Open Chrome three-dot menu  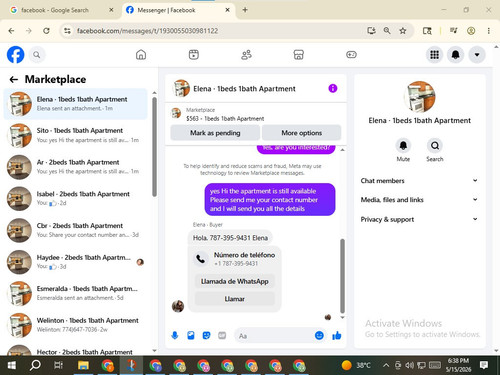489,31
